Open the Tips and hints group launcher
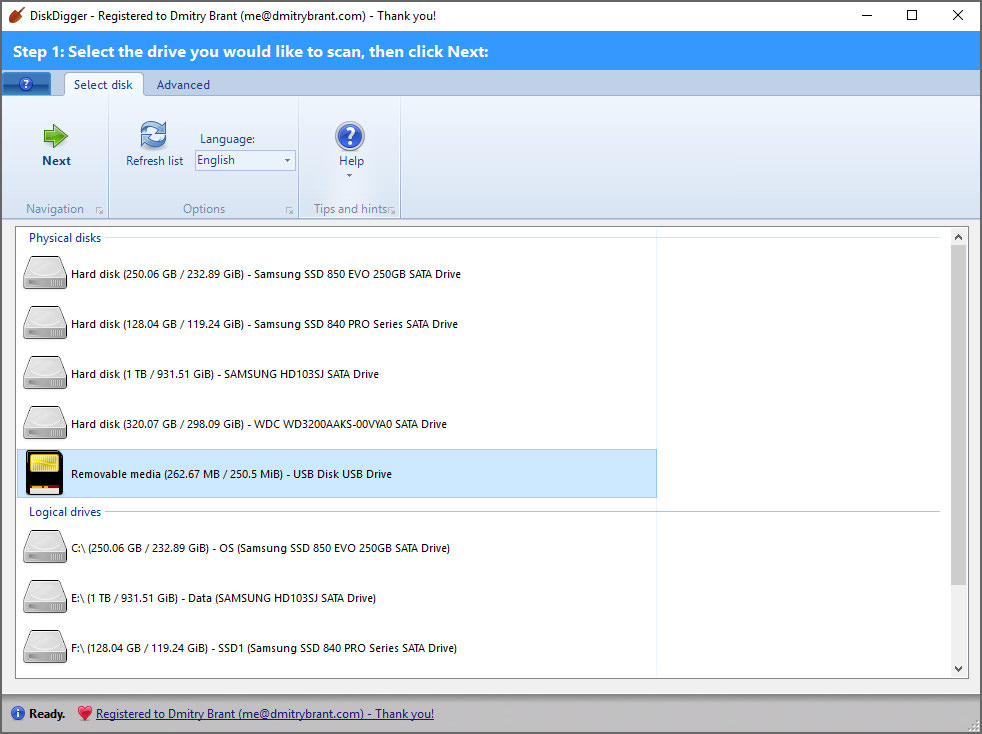 click(x=392, y=210)
